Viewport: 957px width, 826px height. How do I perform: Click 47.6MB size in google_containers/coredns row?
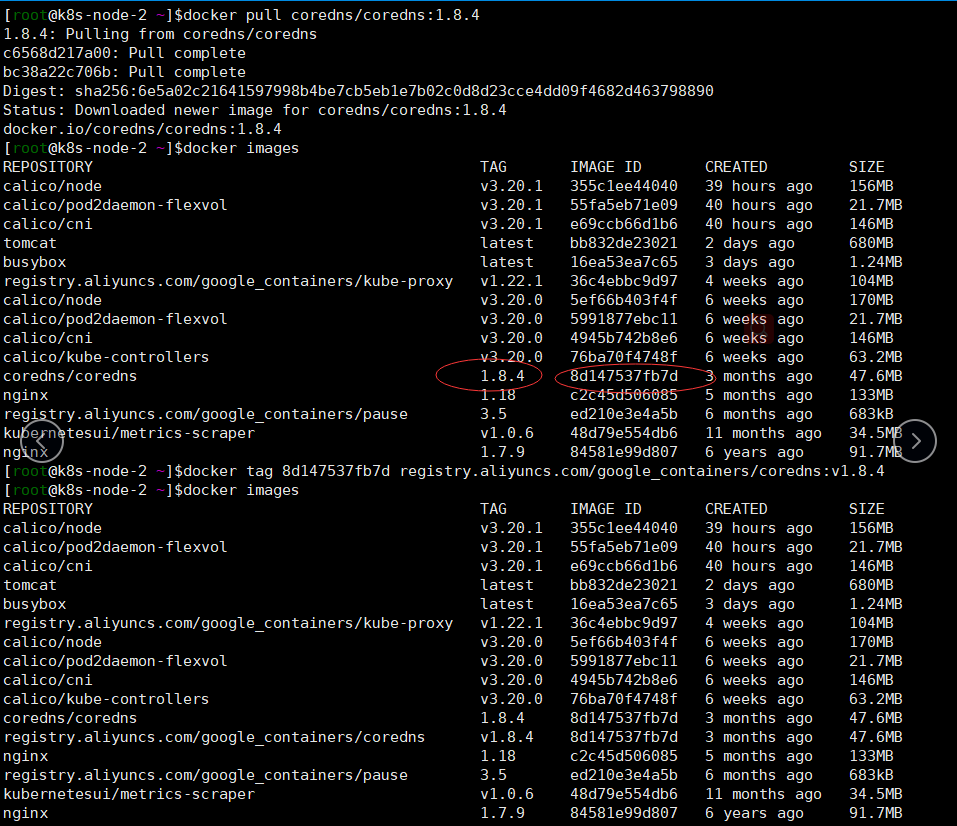876,737
